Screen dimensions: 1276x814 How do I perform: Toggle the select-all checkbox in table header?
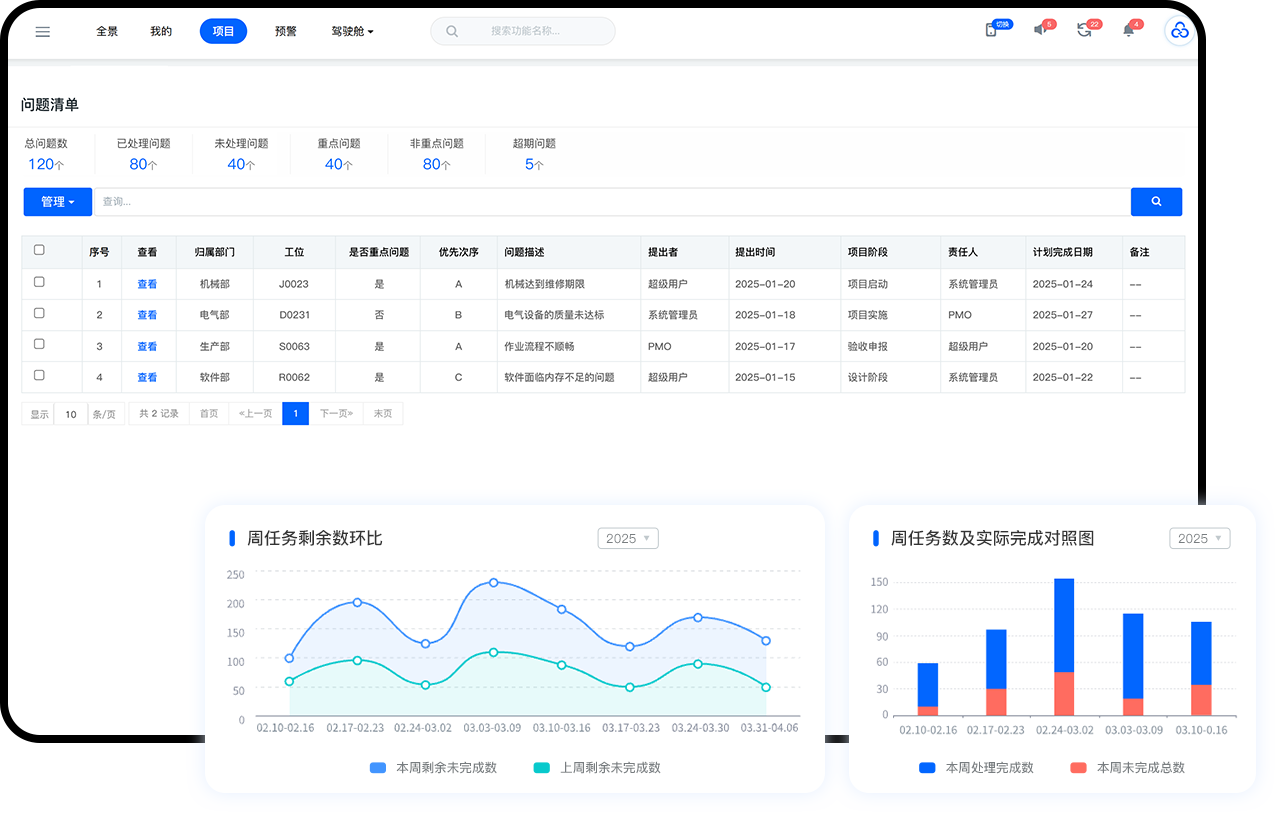(39, 250)
